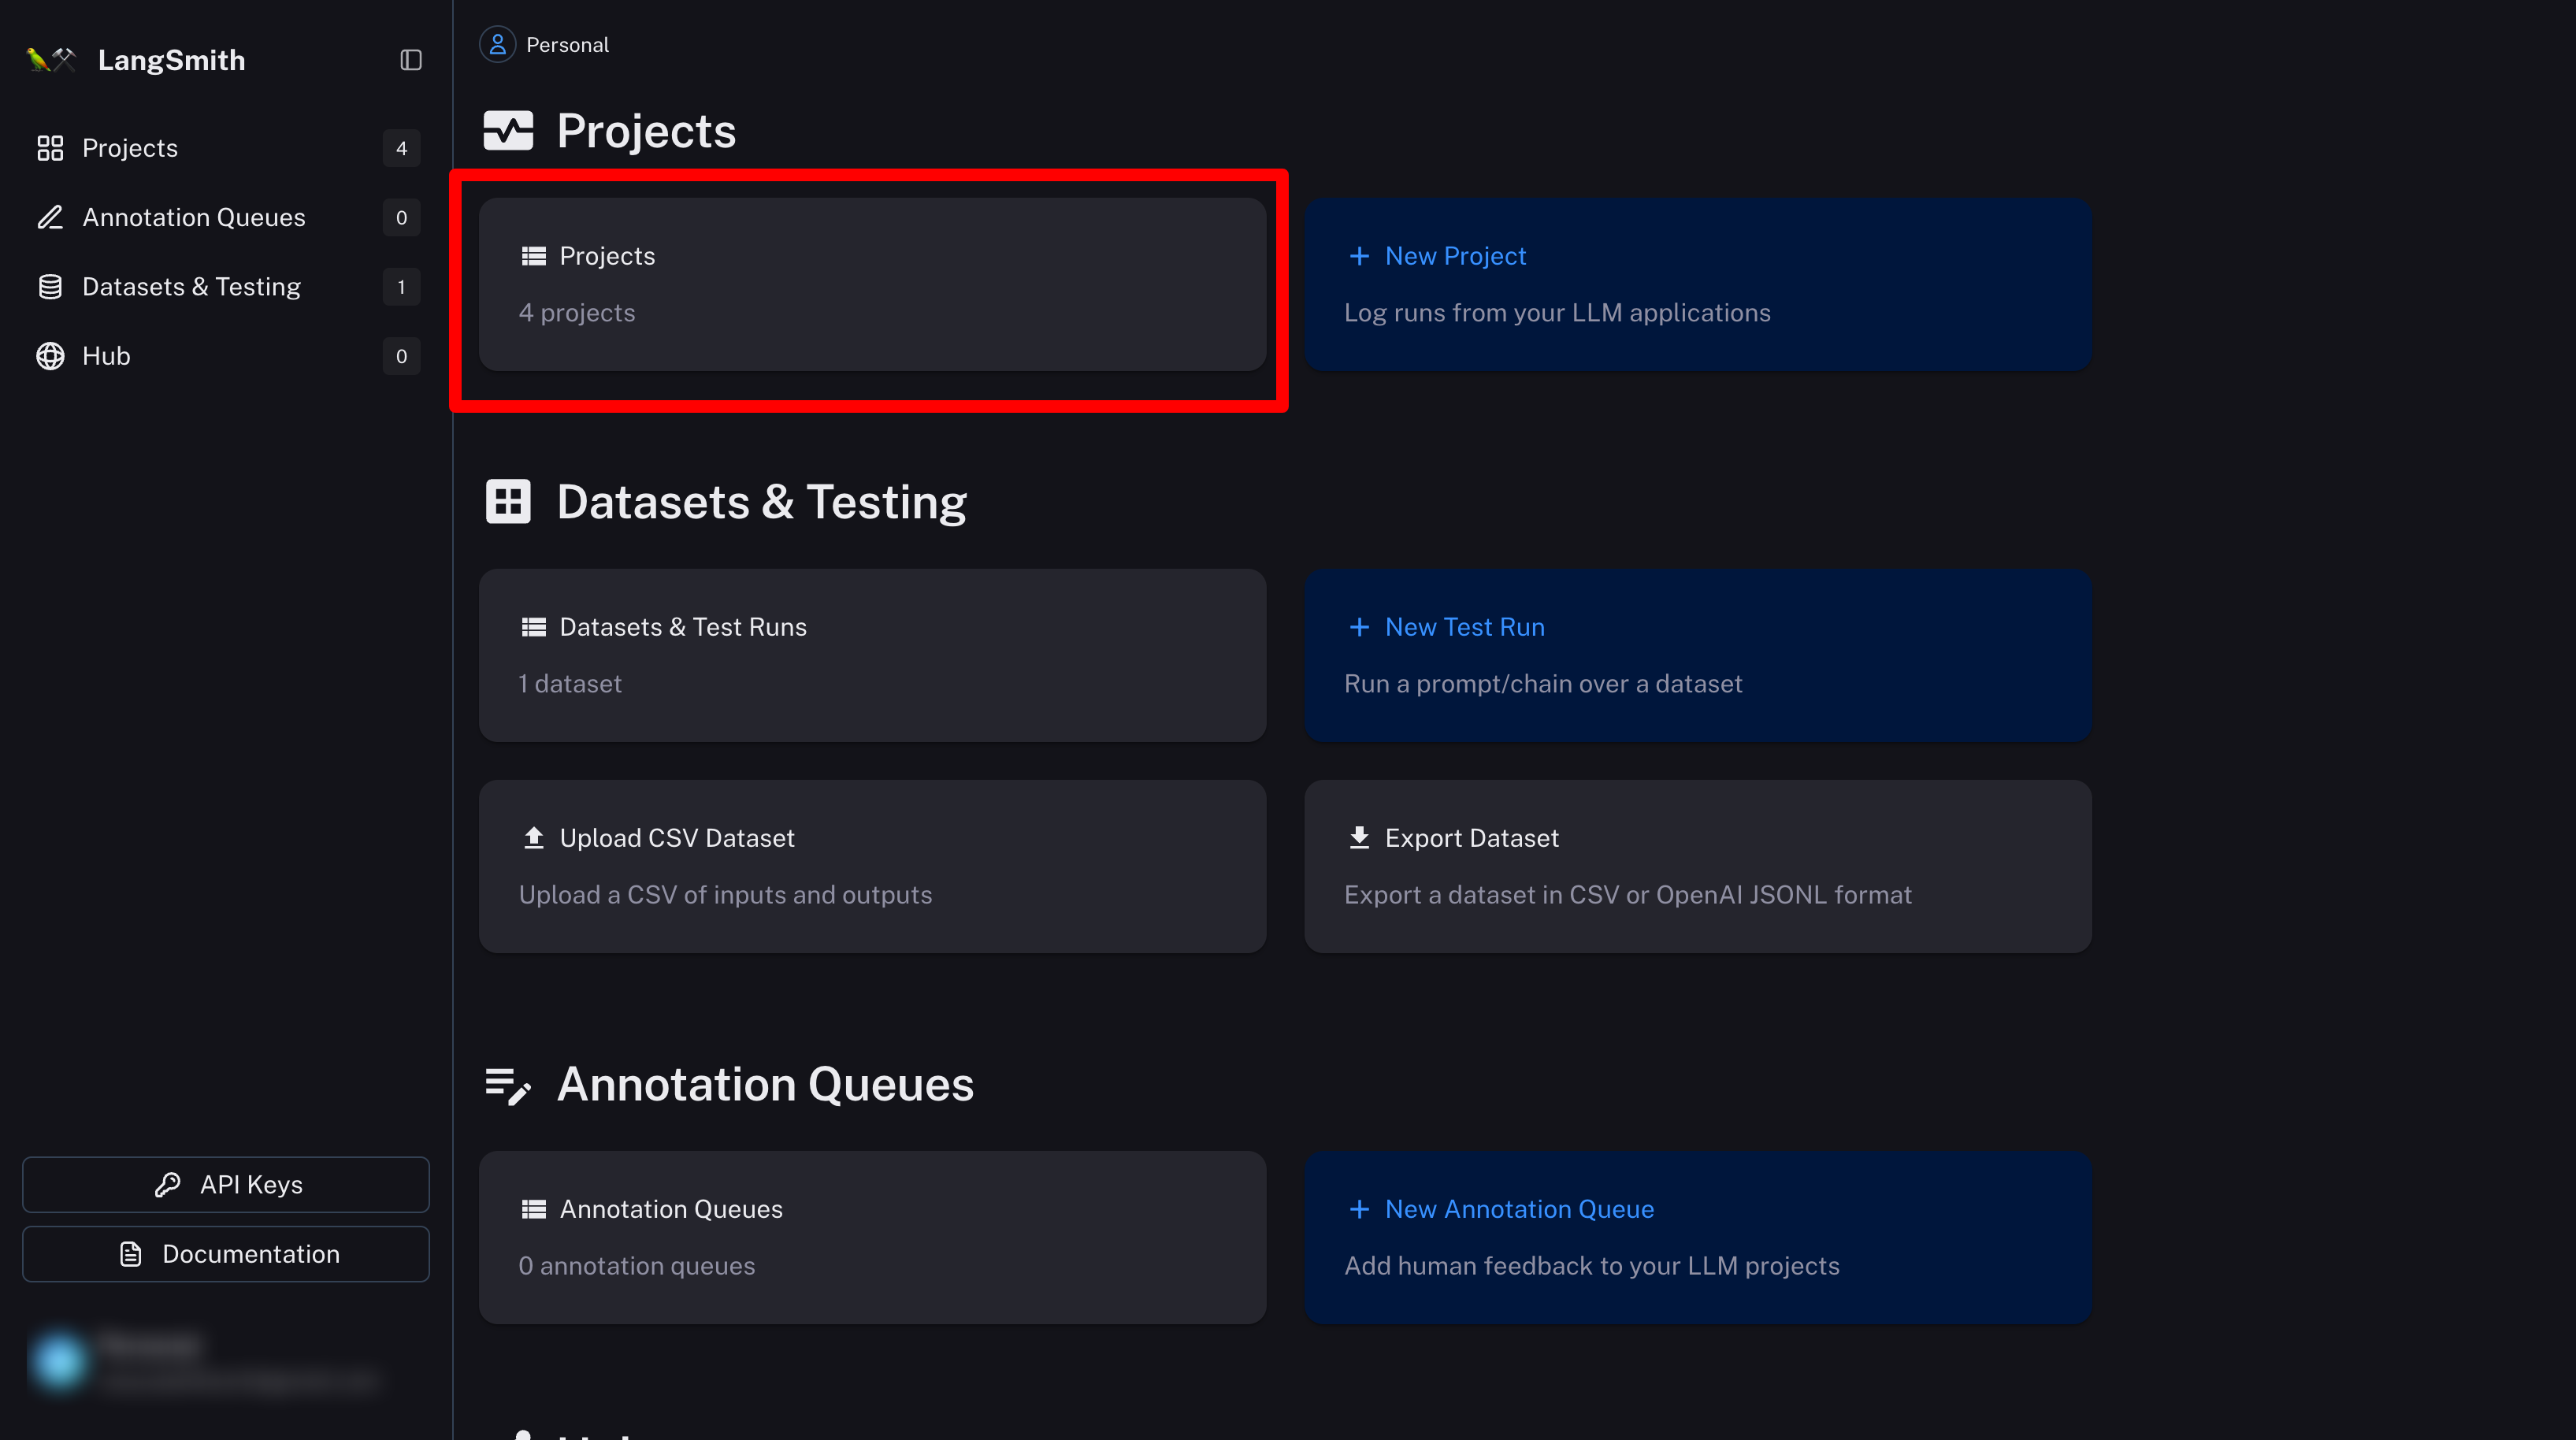Click the '1 dataset' subtitle text
2576x1440 pixels.
pos(570,684)
